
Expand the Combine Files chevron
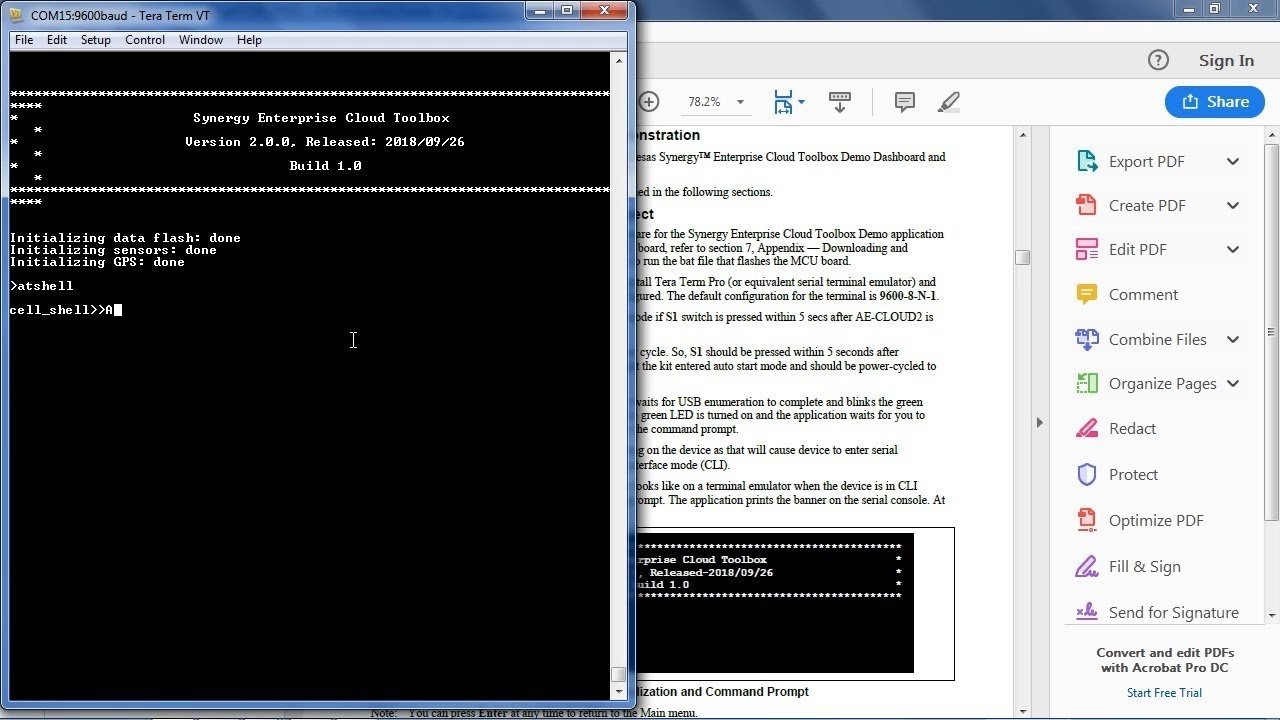[1233, 340]
